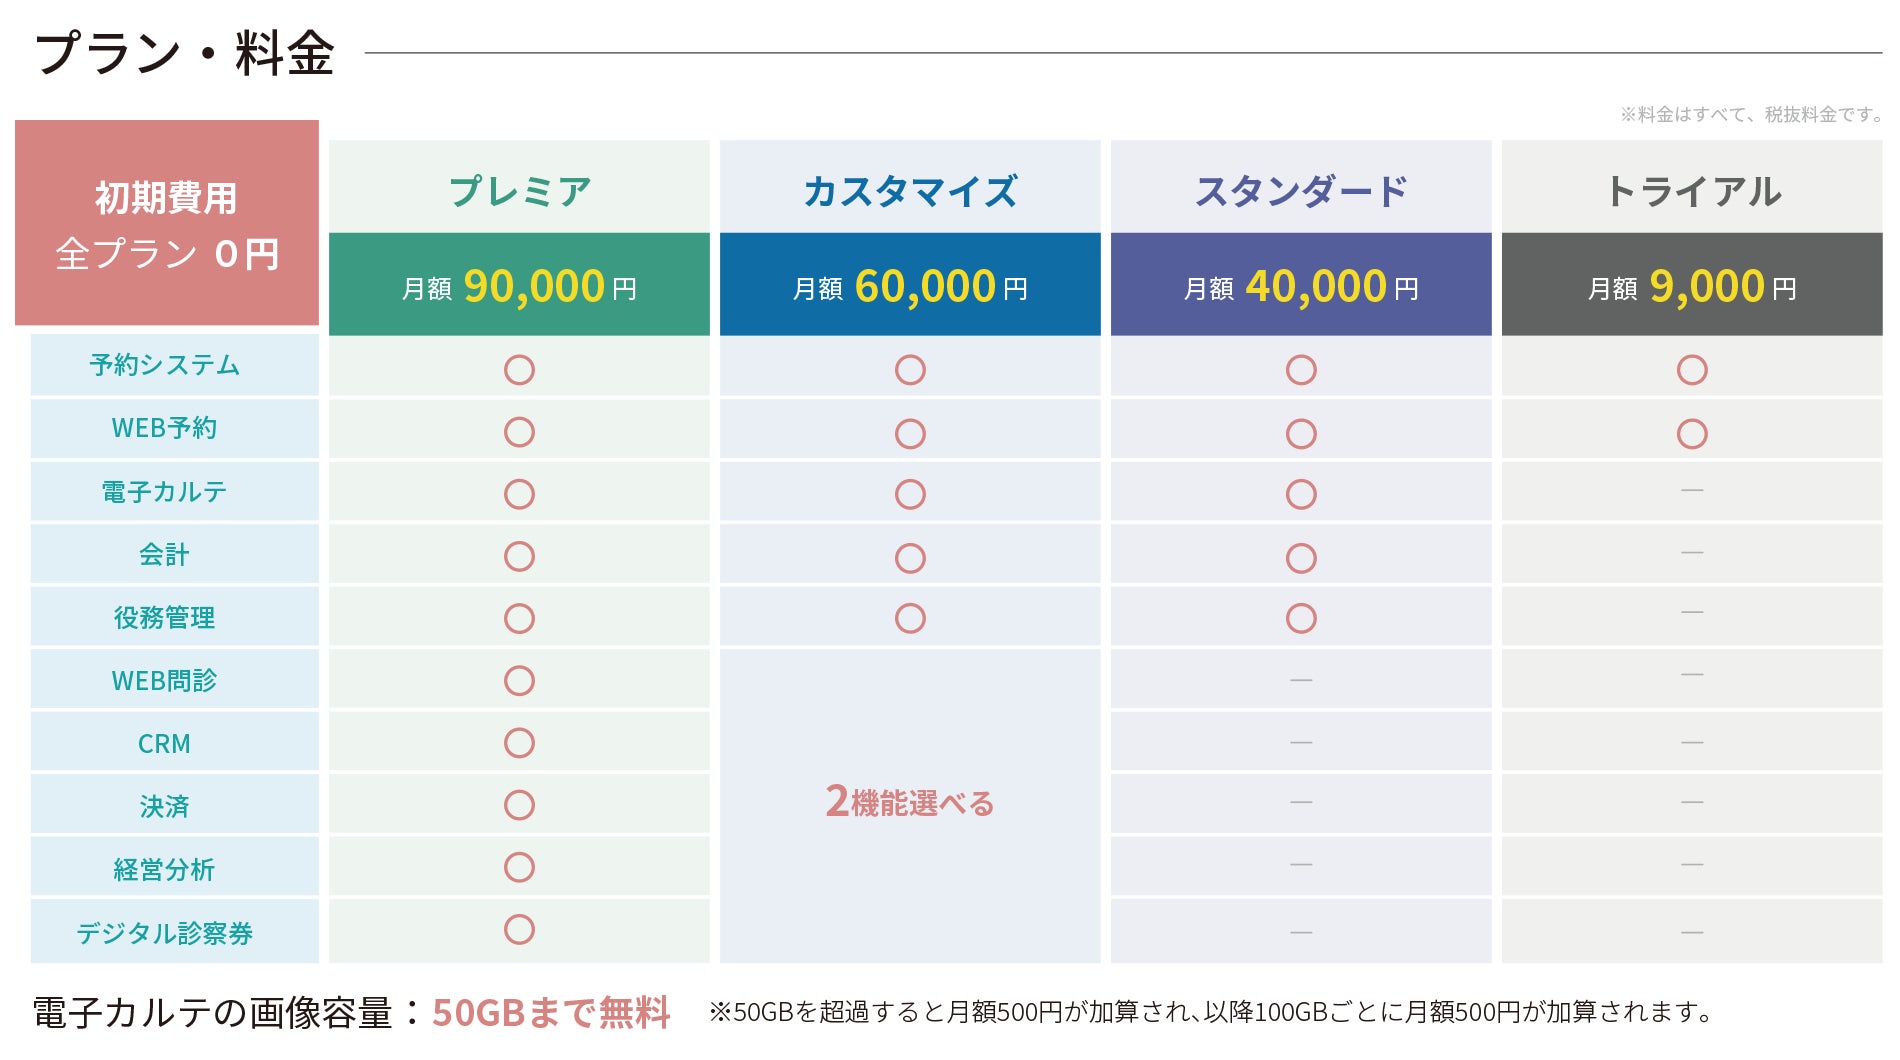Select the カスタマイズ 月額 60,000円 price box
This screenshot has width=1900, height=1060.
click(x=910, y=285)
